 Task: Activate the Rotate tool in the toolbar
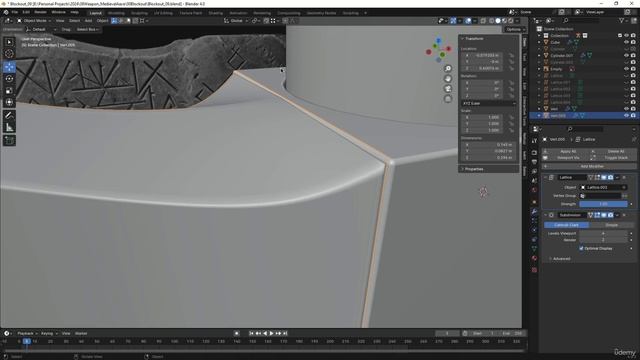[9, 79]
